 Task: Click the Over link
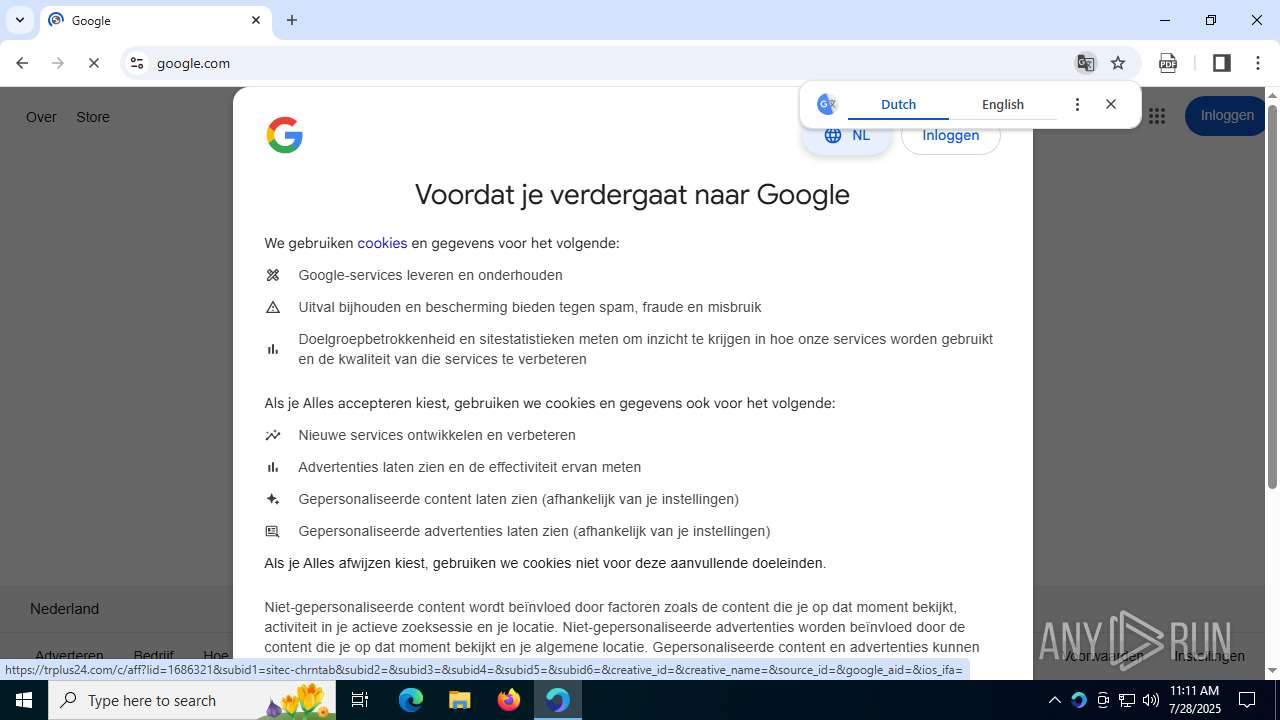[x=41, y=117]
